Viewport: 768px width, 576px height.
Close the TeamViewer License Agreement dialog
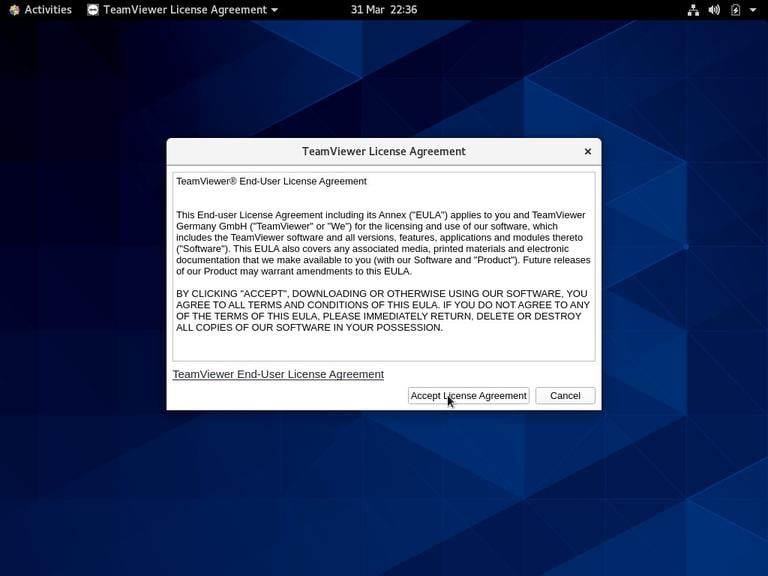point(588,152)
